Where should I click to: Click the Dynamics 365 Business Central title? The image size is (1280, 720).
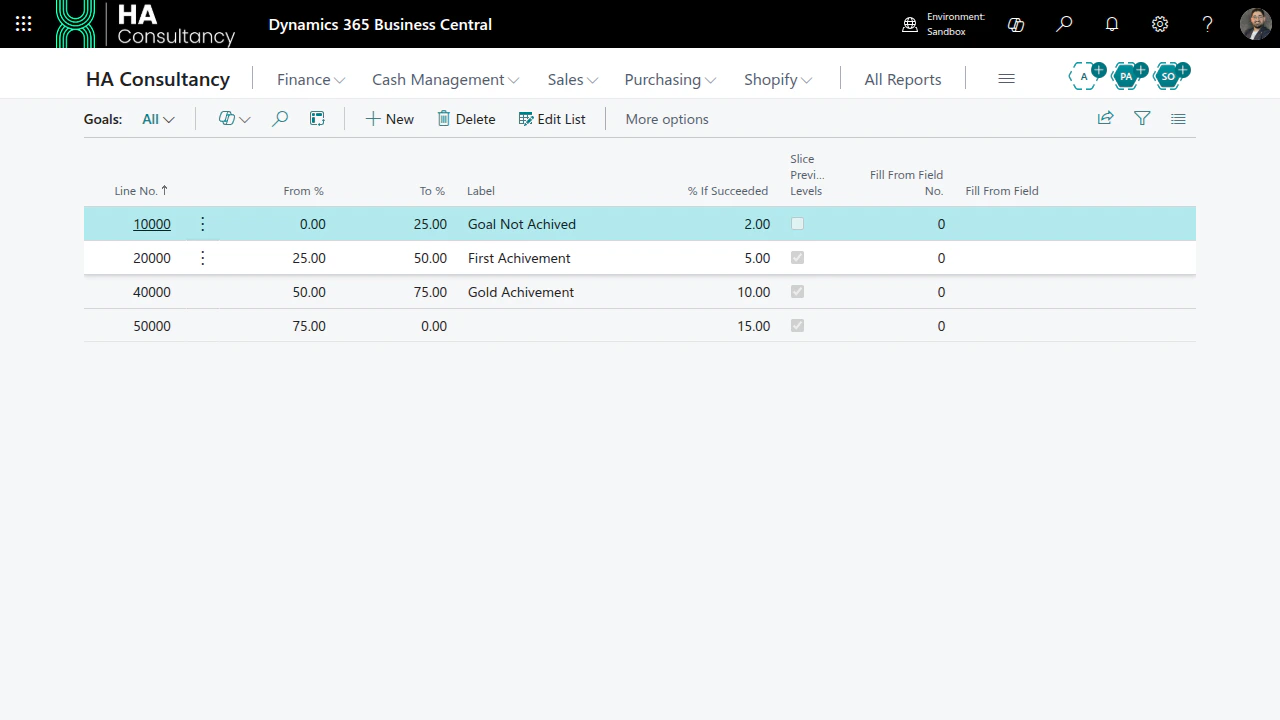(380, 24)
